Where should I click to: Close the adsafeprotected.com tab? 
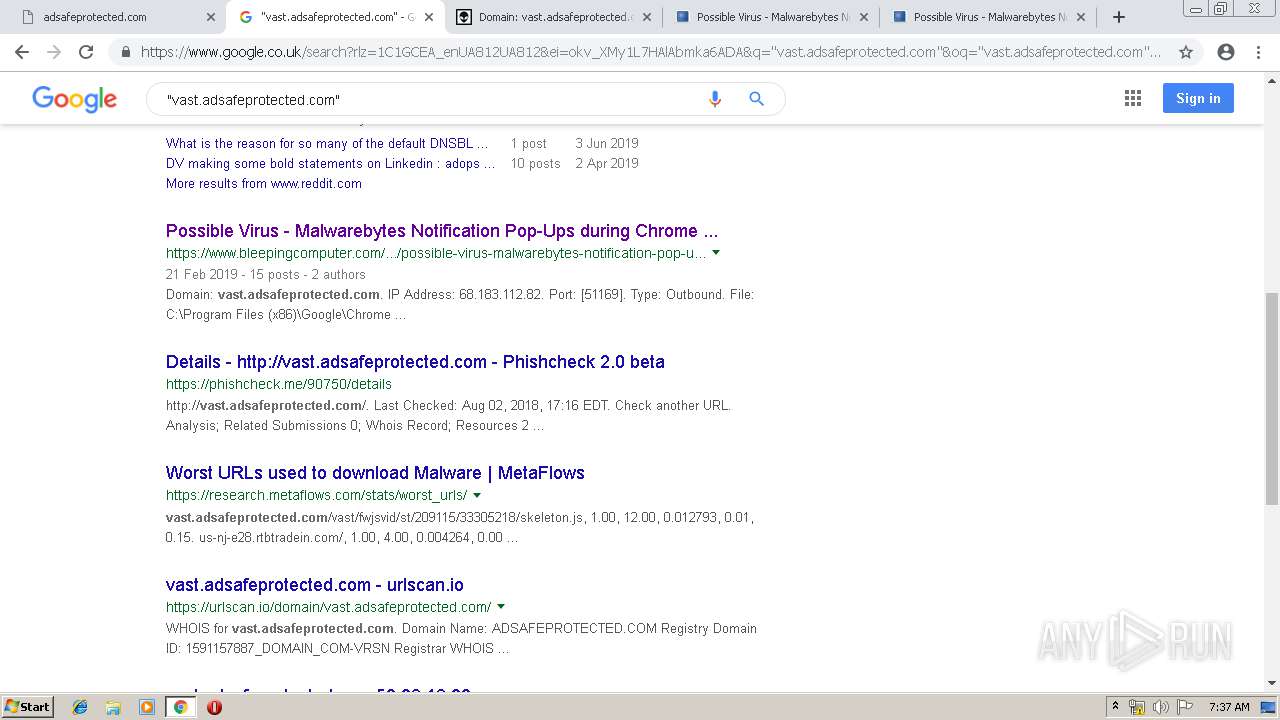point(211,17)
